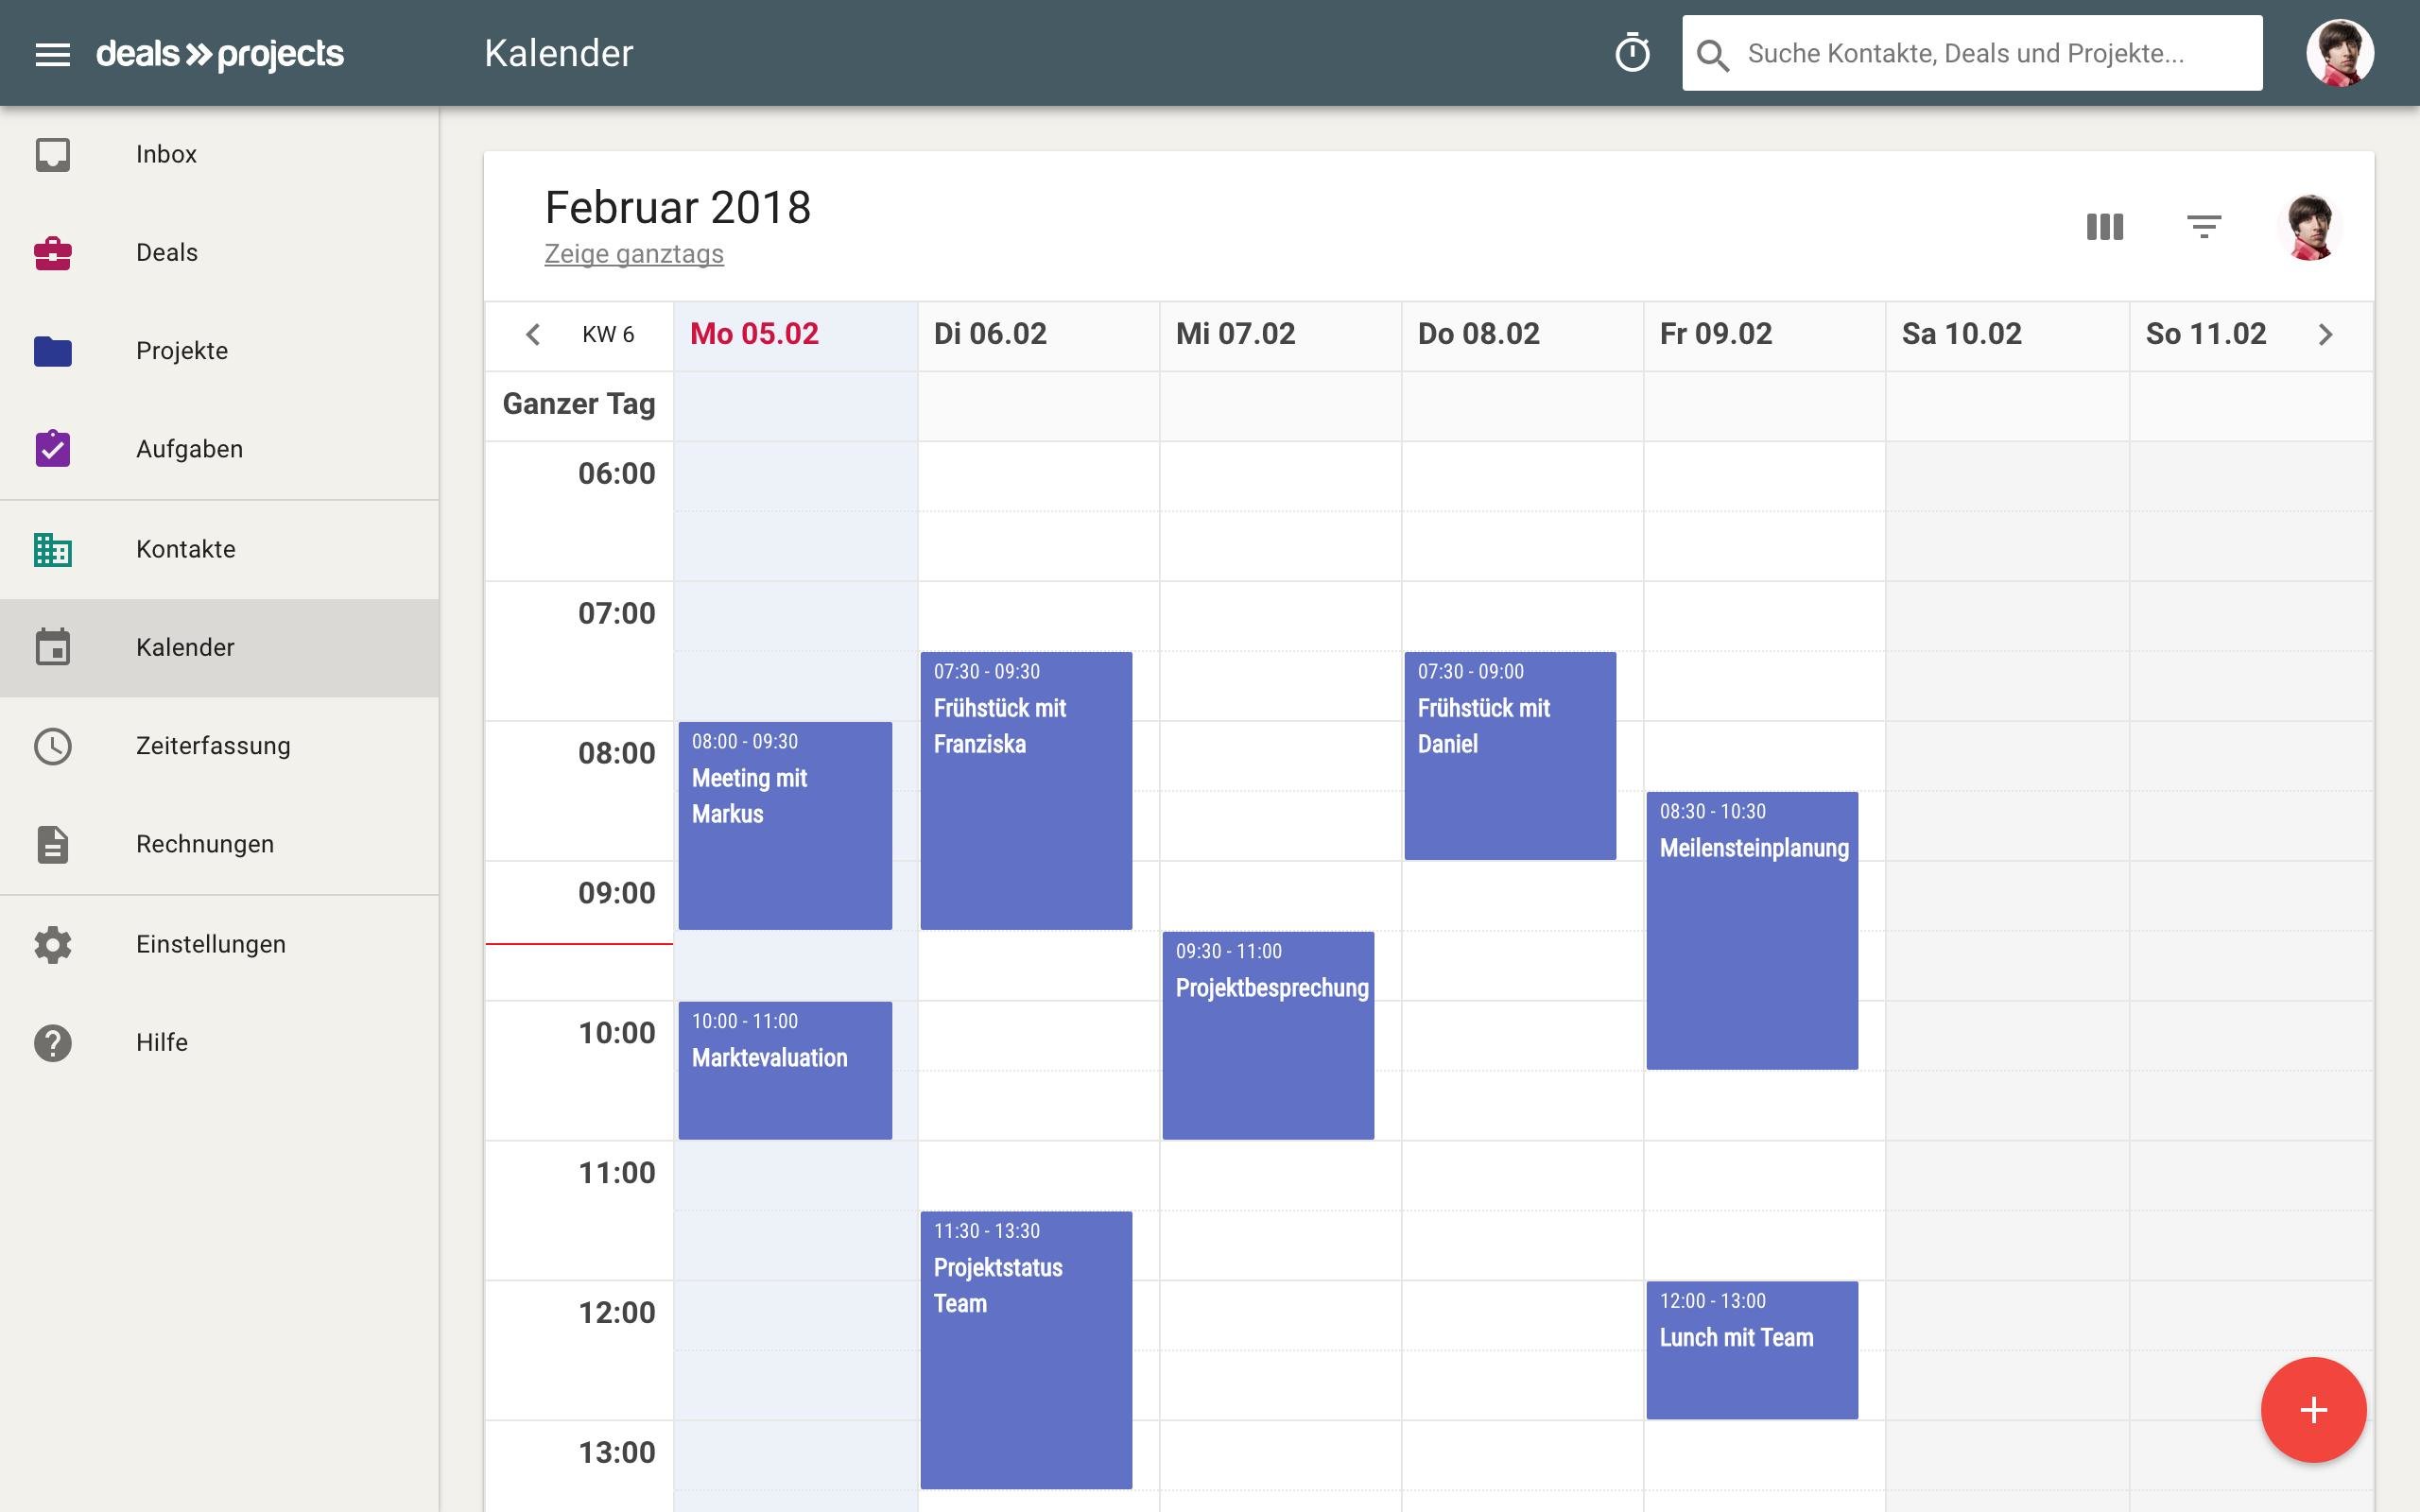This screenshot has width=2420, height=1512.
Task: Open the Zeiterfassung clock icon
Action: [53, 746]
